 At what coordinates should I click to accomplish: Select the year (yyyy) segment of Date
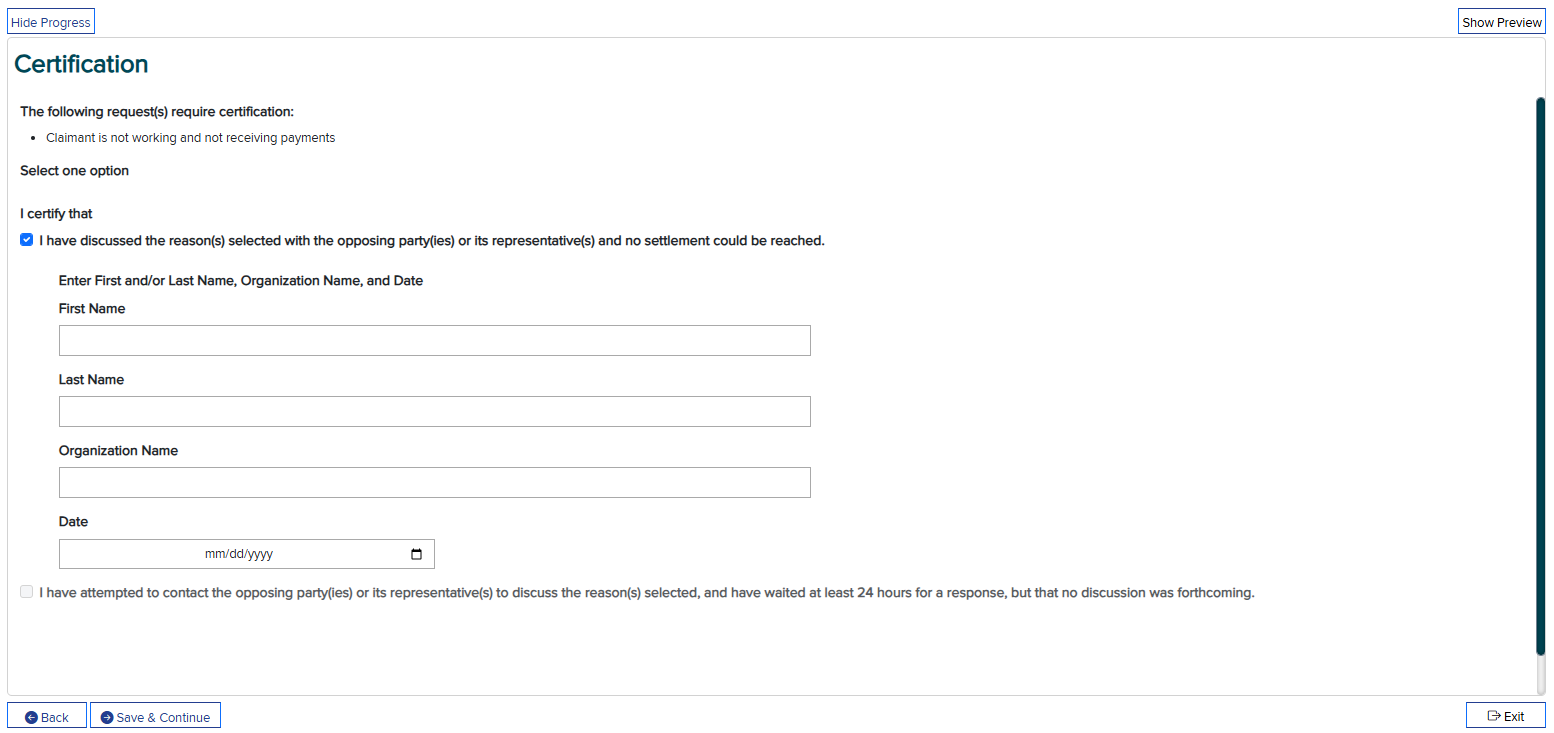(x=260, y=554)
